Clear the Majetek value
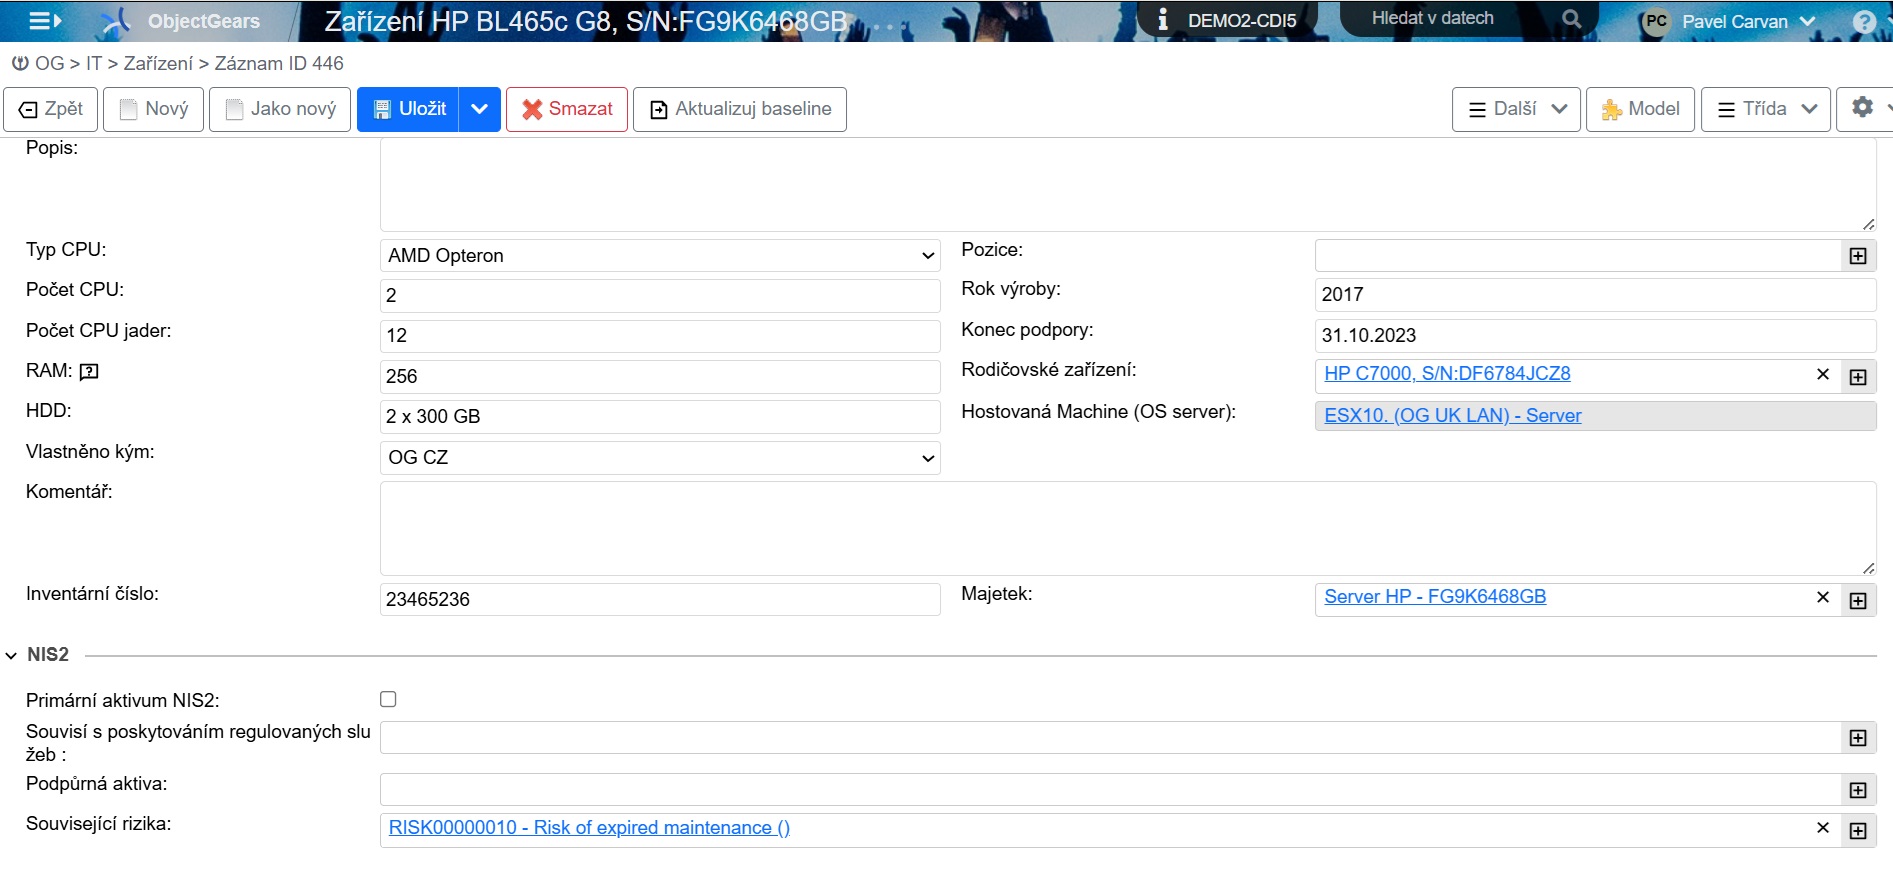1893x870 pixels. 1823,598
